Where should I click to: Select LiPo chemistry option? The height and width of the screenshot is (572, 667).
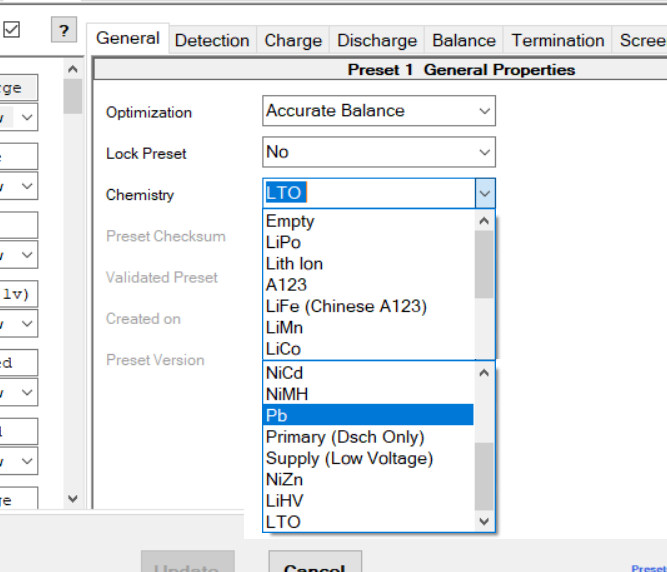[x=283, y=243]
